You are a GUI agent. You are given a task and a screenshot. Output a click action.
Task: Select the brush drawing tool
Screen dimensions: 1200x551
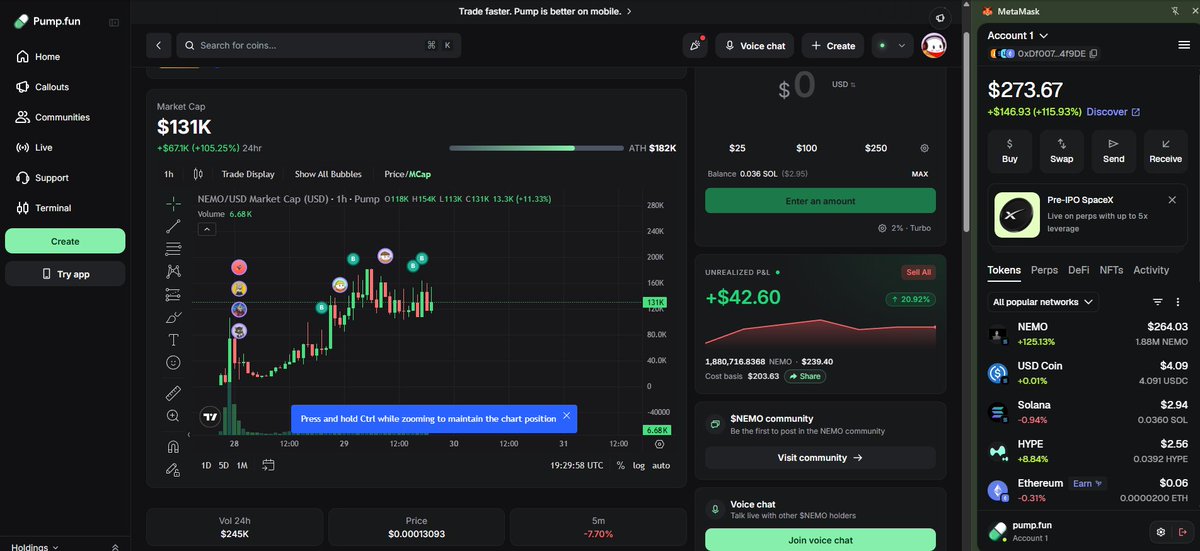click(x=173, y=318)
